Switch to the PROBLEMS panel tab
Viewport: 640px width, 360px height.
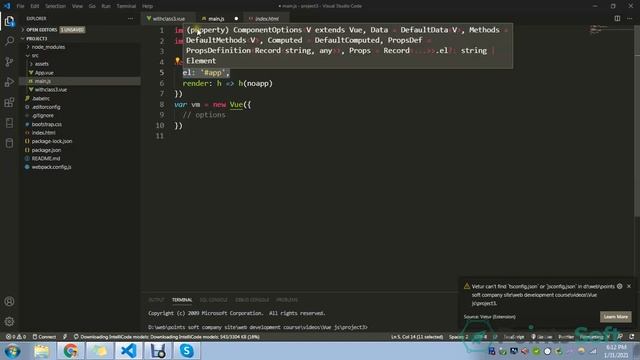coord(287,300)
